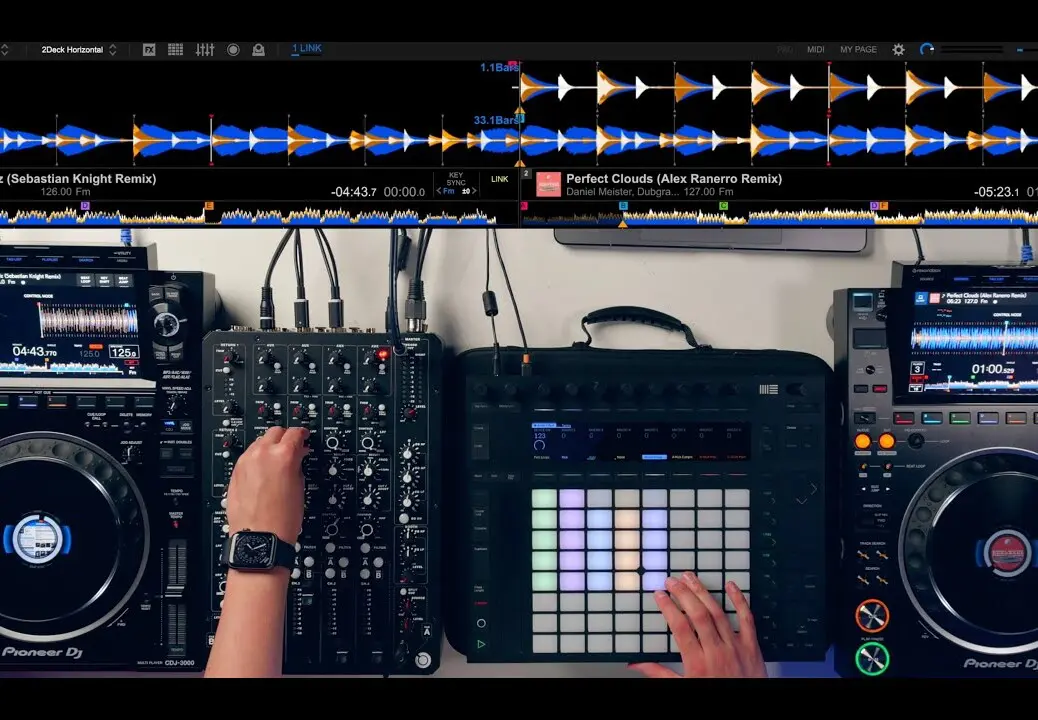Open the recording panel circle icon

coord(233,50)
